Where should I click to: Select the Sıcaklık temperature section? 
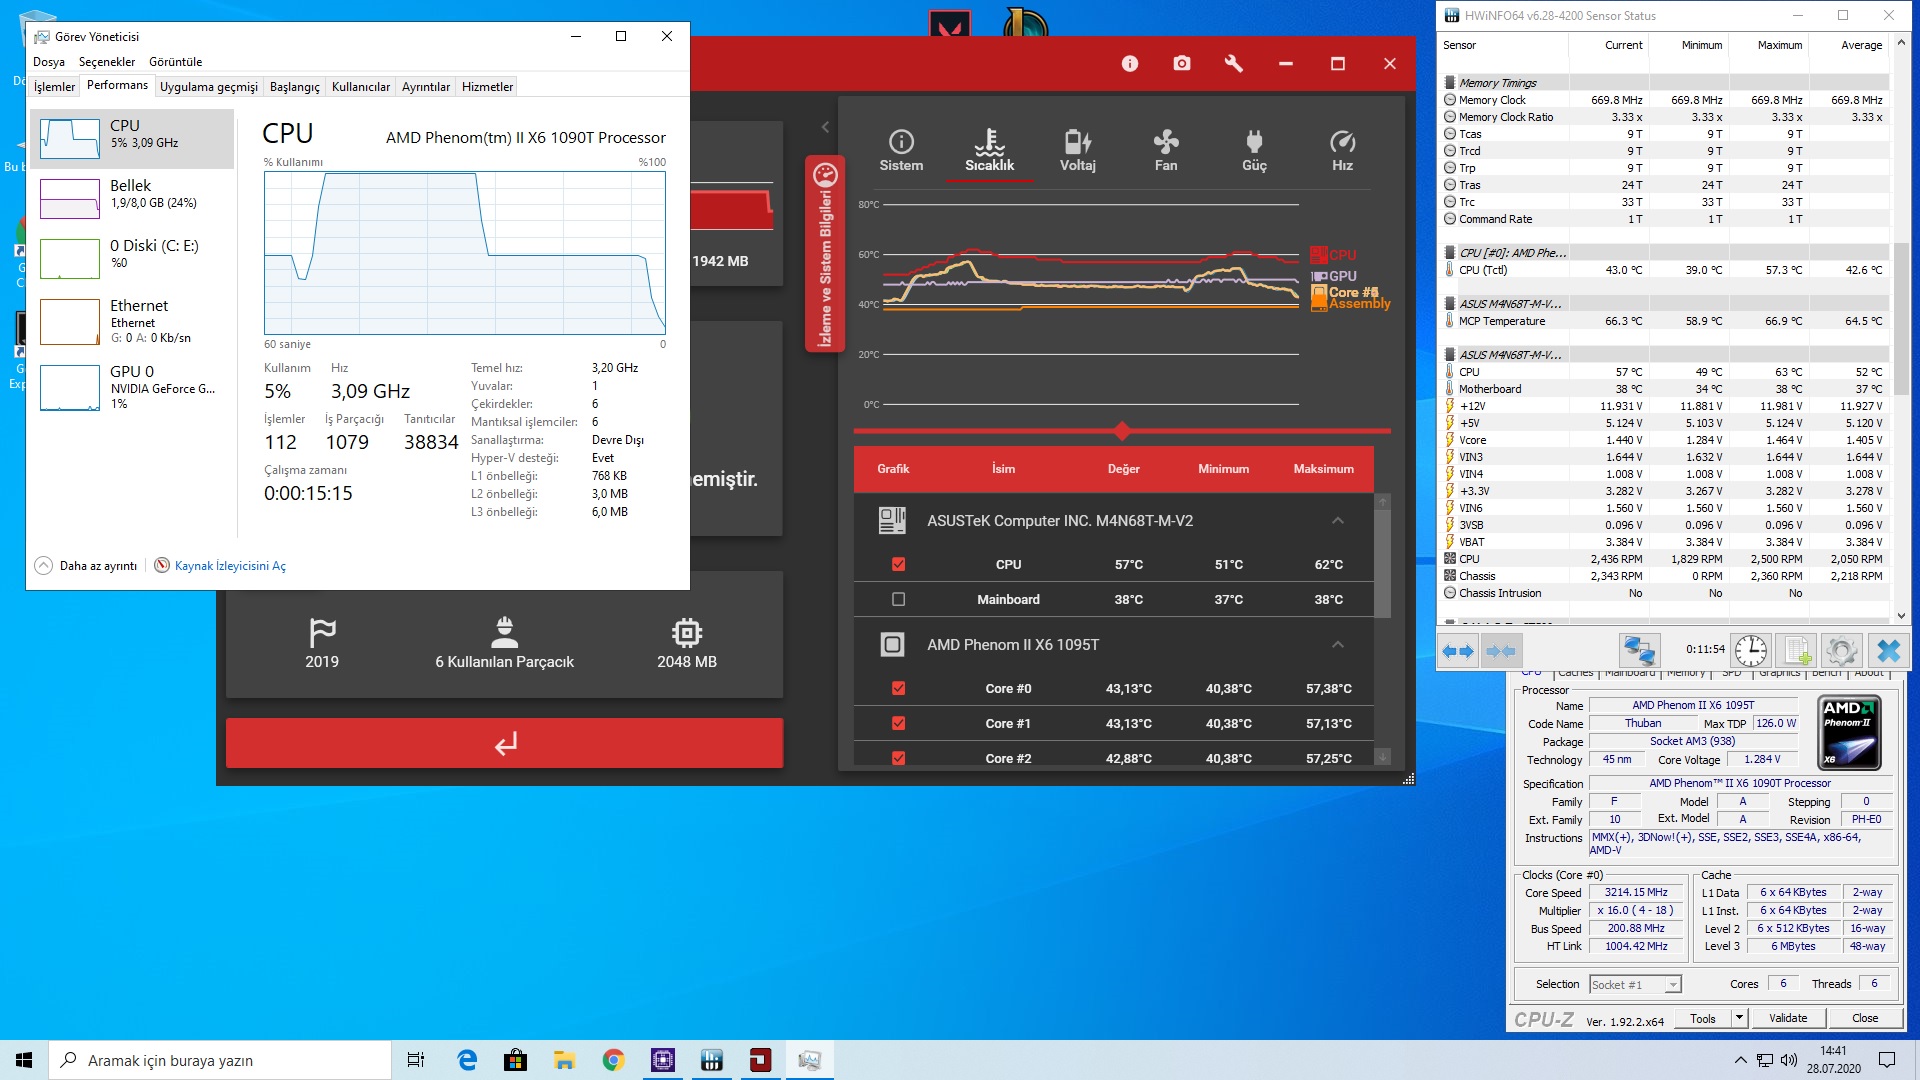(989, 151)
